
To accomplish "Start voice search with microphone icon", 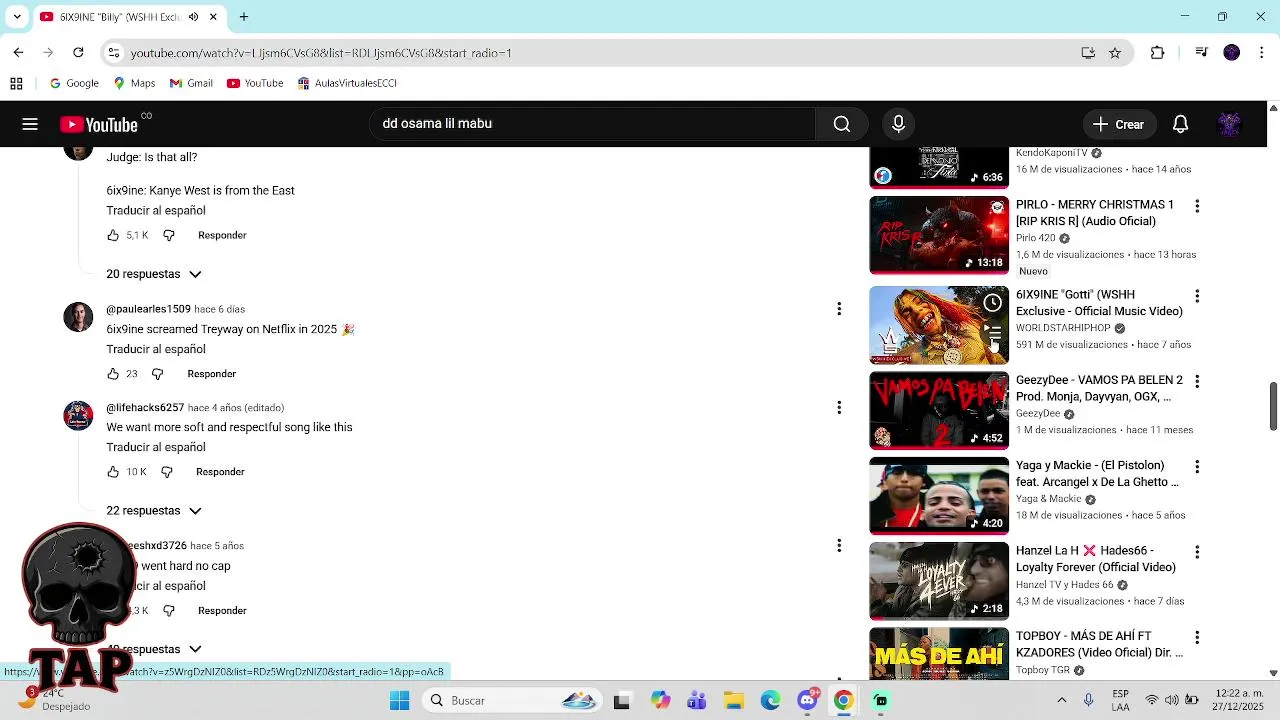I will [898, 124].
